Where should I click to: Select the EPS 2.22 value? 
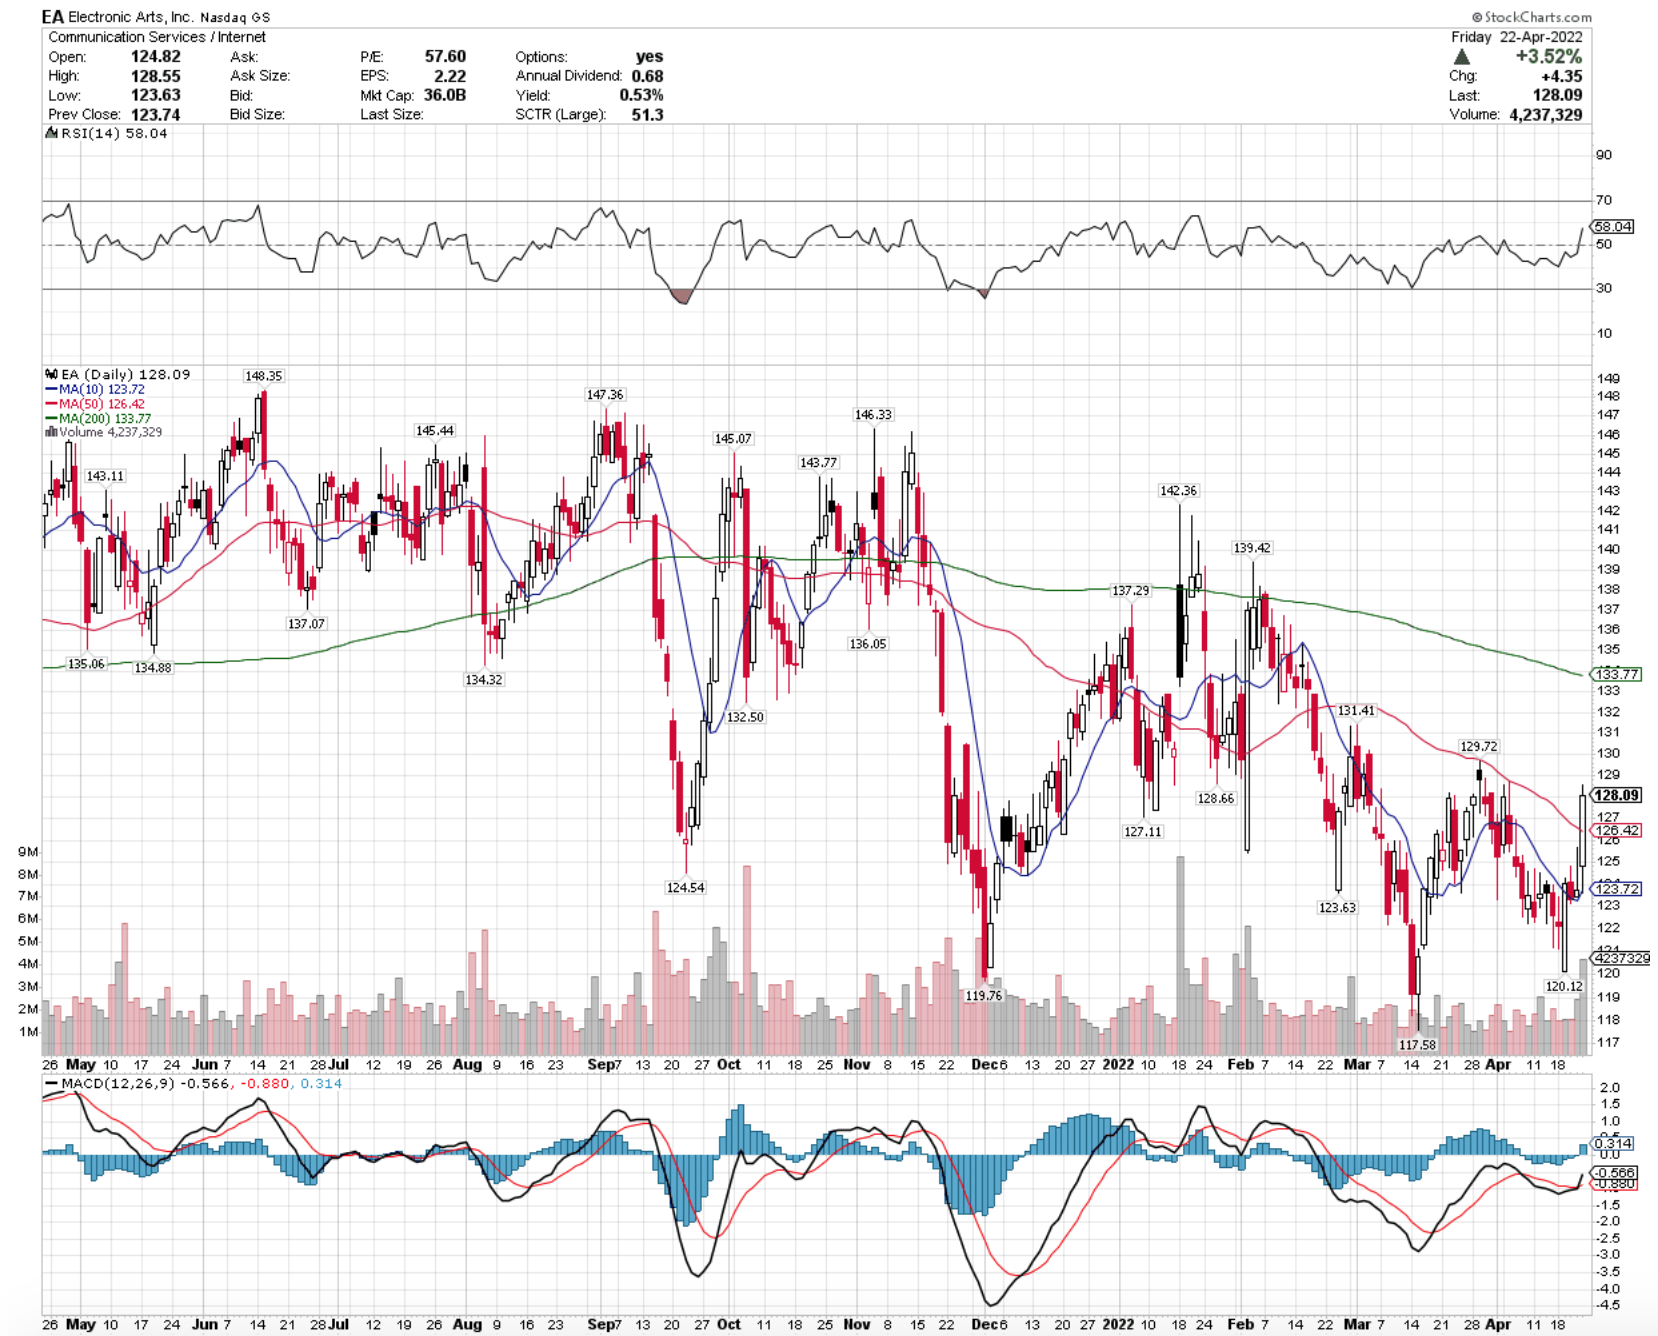[450, 76]
